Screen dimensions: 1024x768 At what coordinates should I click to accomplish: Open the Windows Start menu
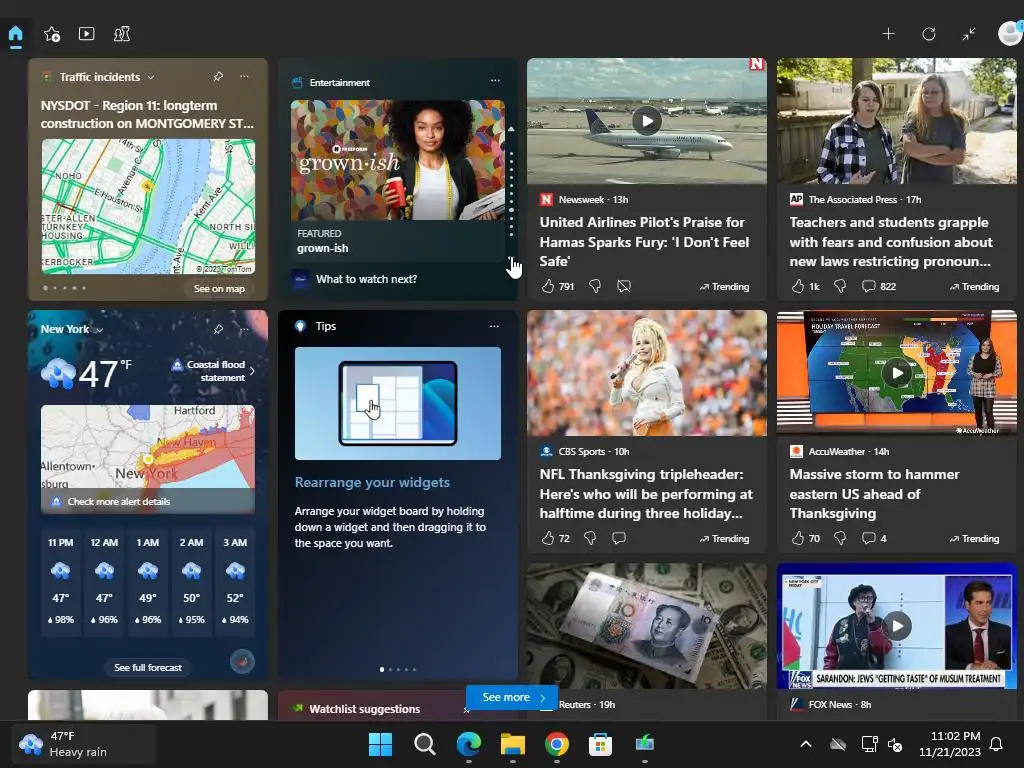[x=380, y=744]
